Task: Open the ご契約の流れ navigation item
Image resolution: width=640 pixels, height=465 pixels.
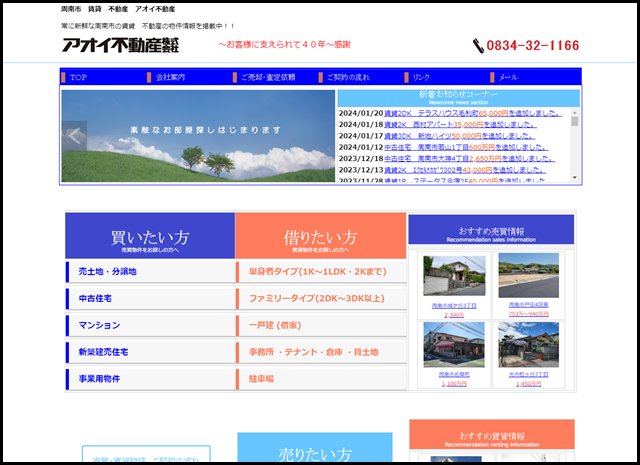Action: (x=348, y=77)
